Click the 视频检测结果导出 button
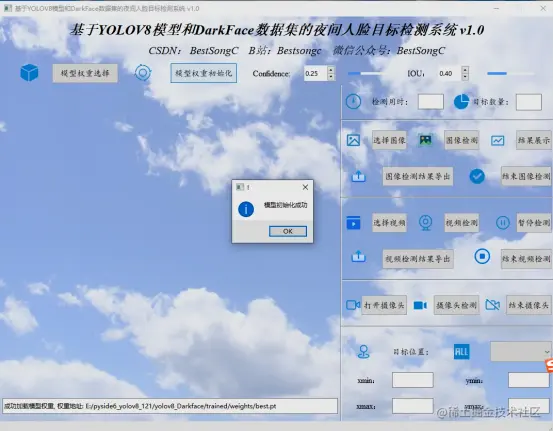554x432 pixels. (418, 259)
